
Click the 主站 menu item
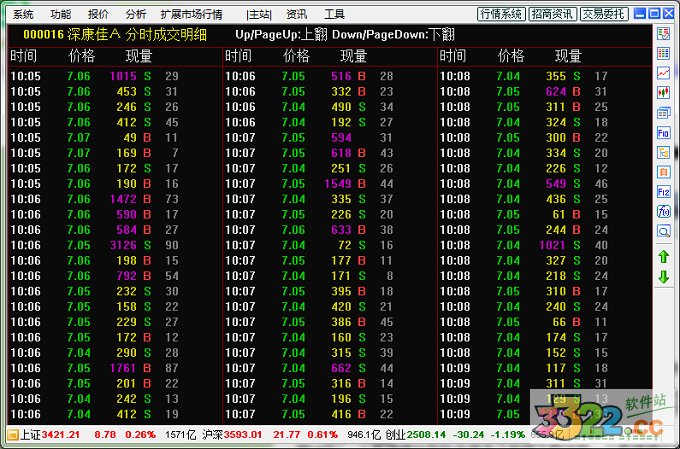[259, 14]
